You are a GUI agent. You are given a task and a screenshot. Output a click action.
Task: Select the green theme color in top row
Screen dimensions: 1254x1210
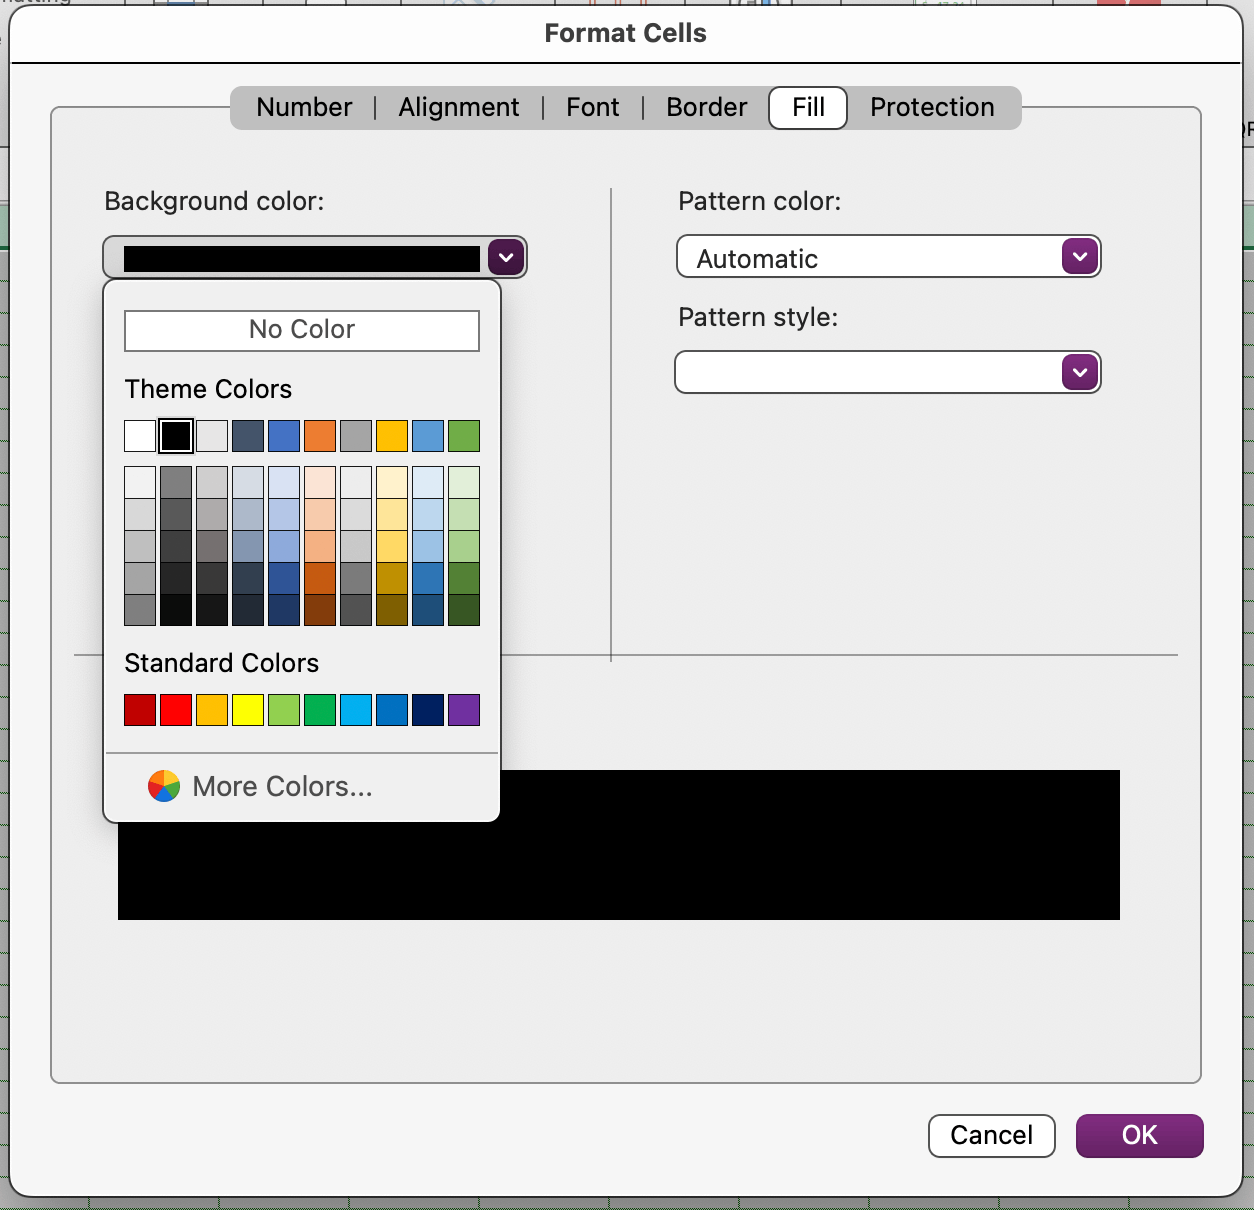click(464, 436)
